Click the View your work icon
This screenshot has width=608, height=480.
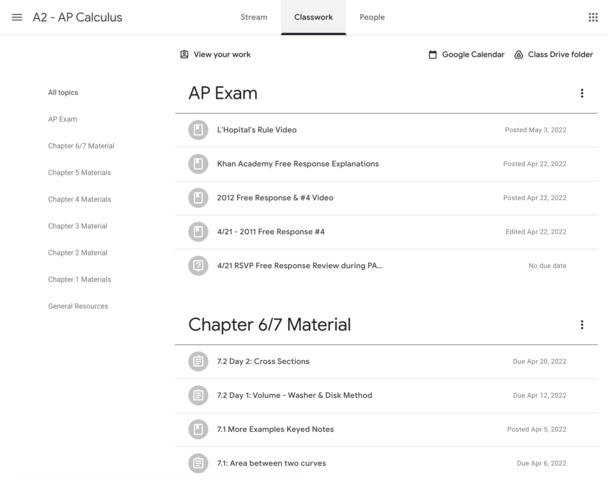click(184, 54)
